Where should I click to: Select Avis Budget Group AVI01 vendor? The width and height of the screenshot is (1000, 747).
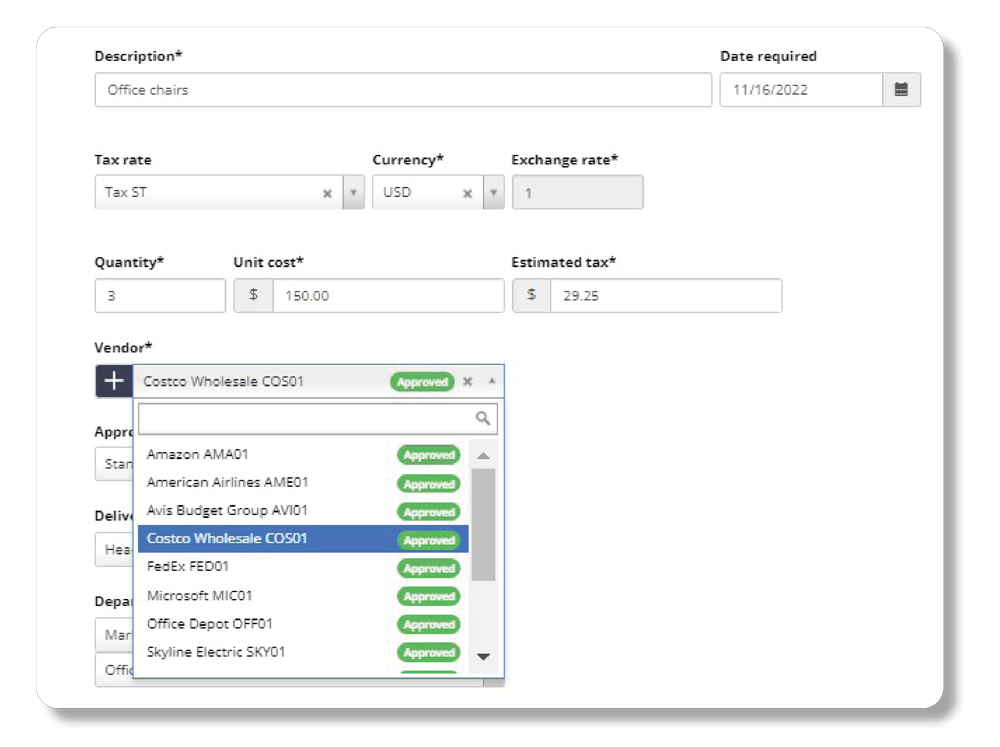coord(303,511)
